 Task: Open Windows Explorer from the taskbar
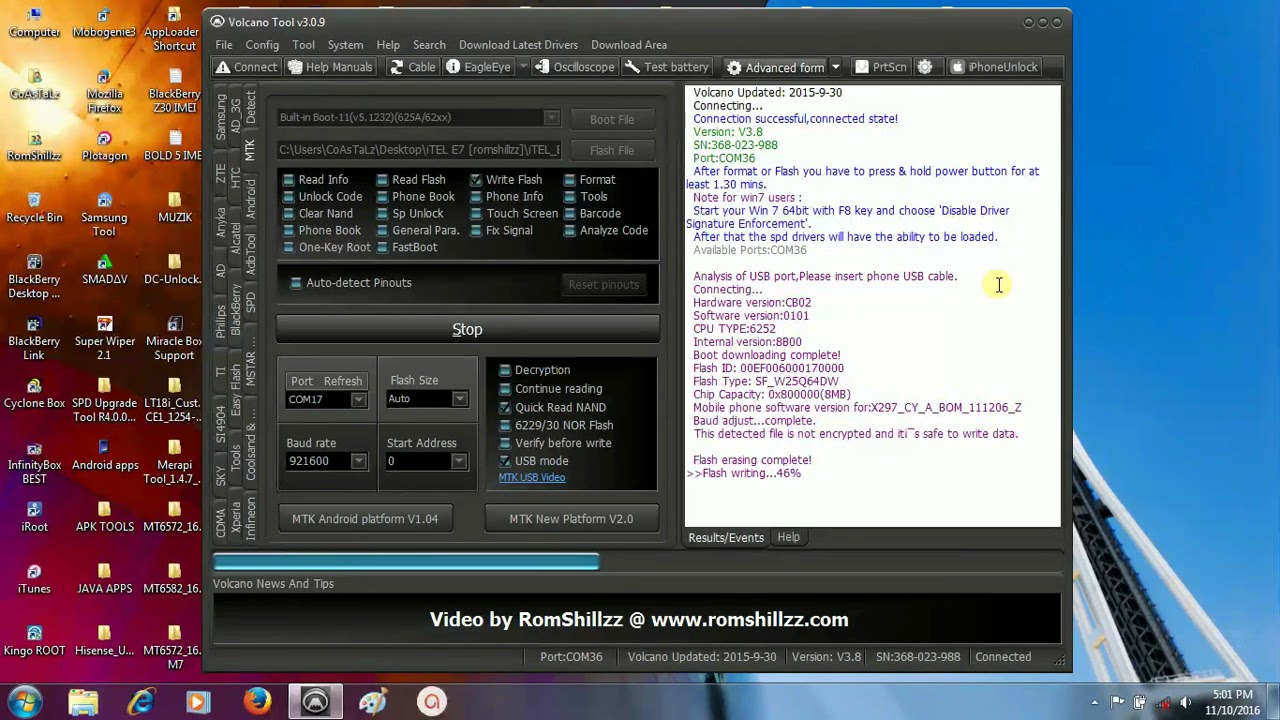[83, 701]
